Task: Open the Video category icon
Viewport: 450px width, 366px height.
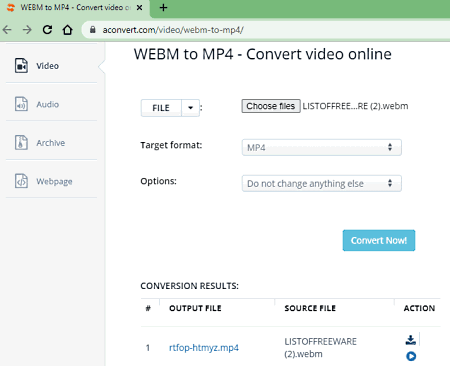Action: 21,65
